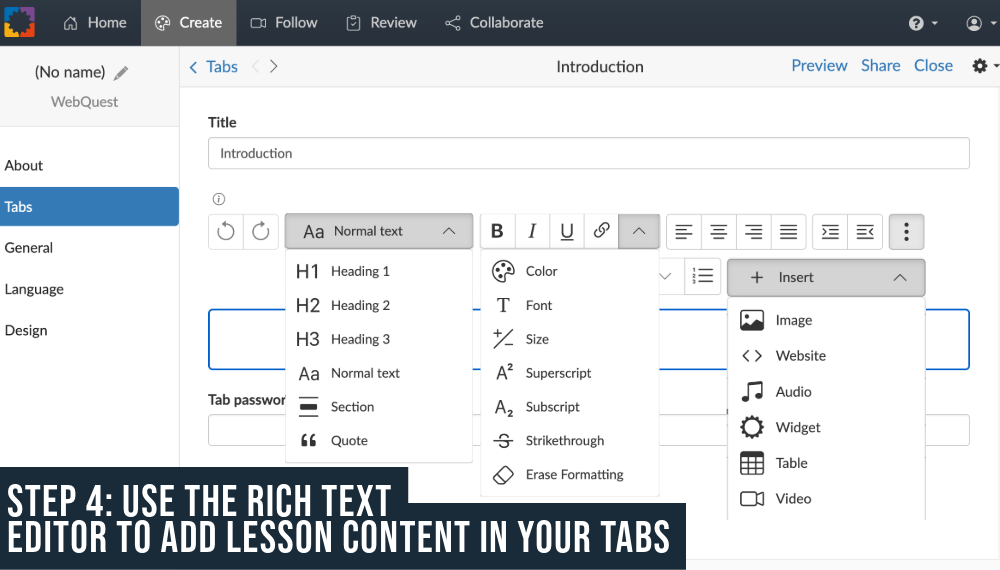This screenshot has height=570, width=1000.
Task: Open the settings gear menu
Action: tap(985, 66)
